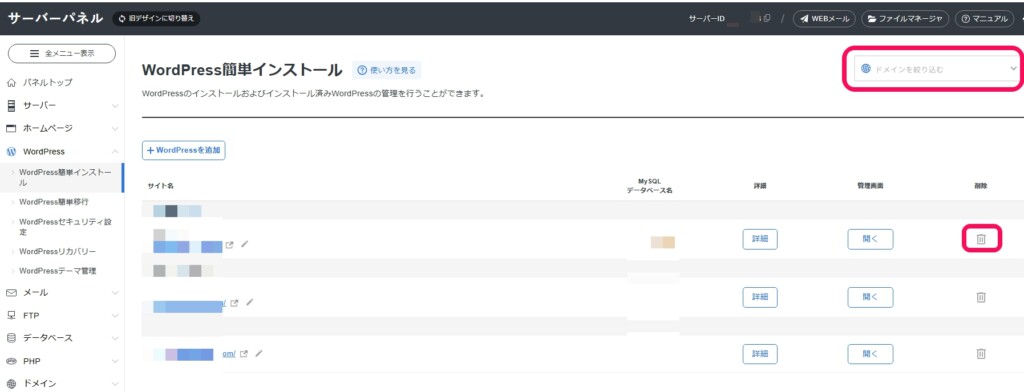Click the home icon beside パネルトップ
The image size is (1024, 392).
pos(10,83)
